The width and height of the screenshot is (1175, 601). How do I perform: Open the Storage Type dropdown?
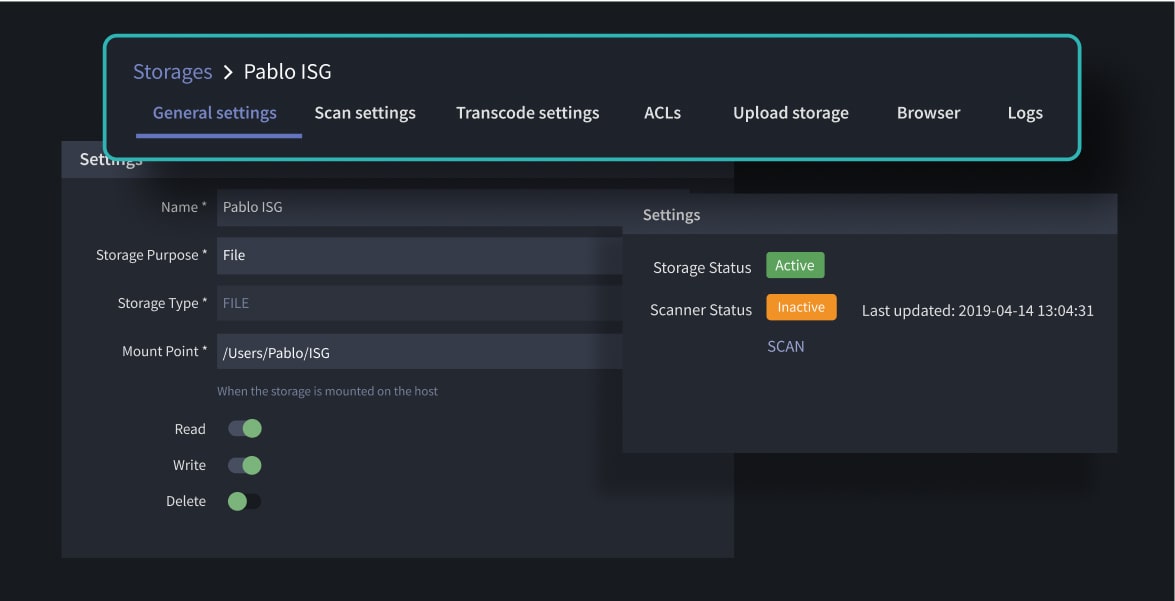pos(420,303)
